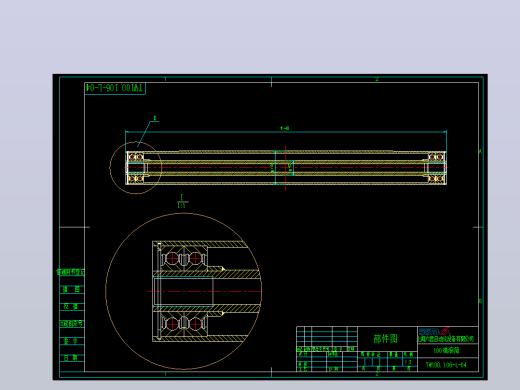Click the detail view label 'I 1:1'
This screenshot has width=520, height=390.
tap(182, 202)
